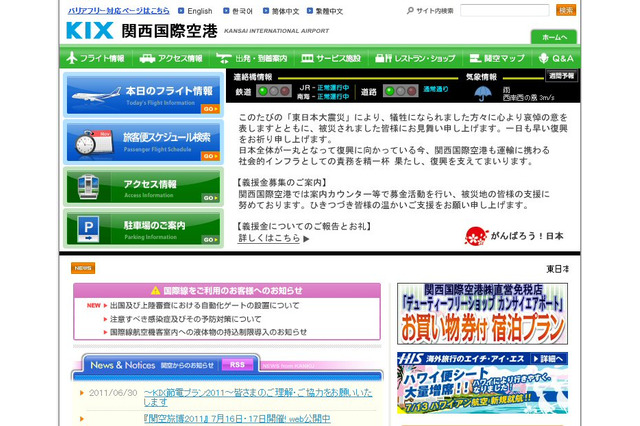Open the 駐車場のご案内 parking banner
This screenshot has width=640, height=426.
click(143, 229)
